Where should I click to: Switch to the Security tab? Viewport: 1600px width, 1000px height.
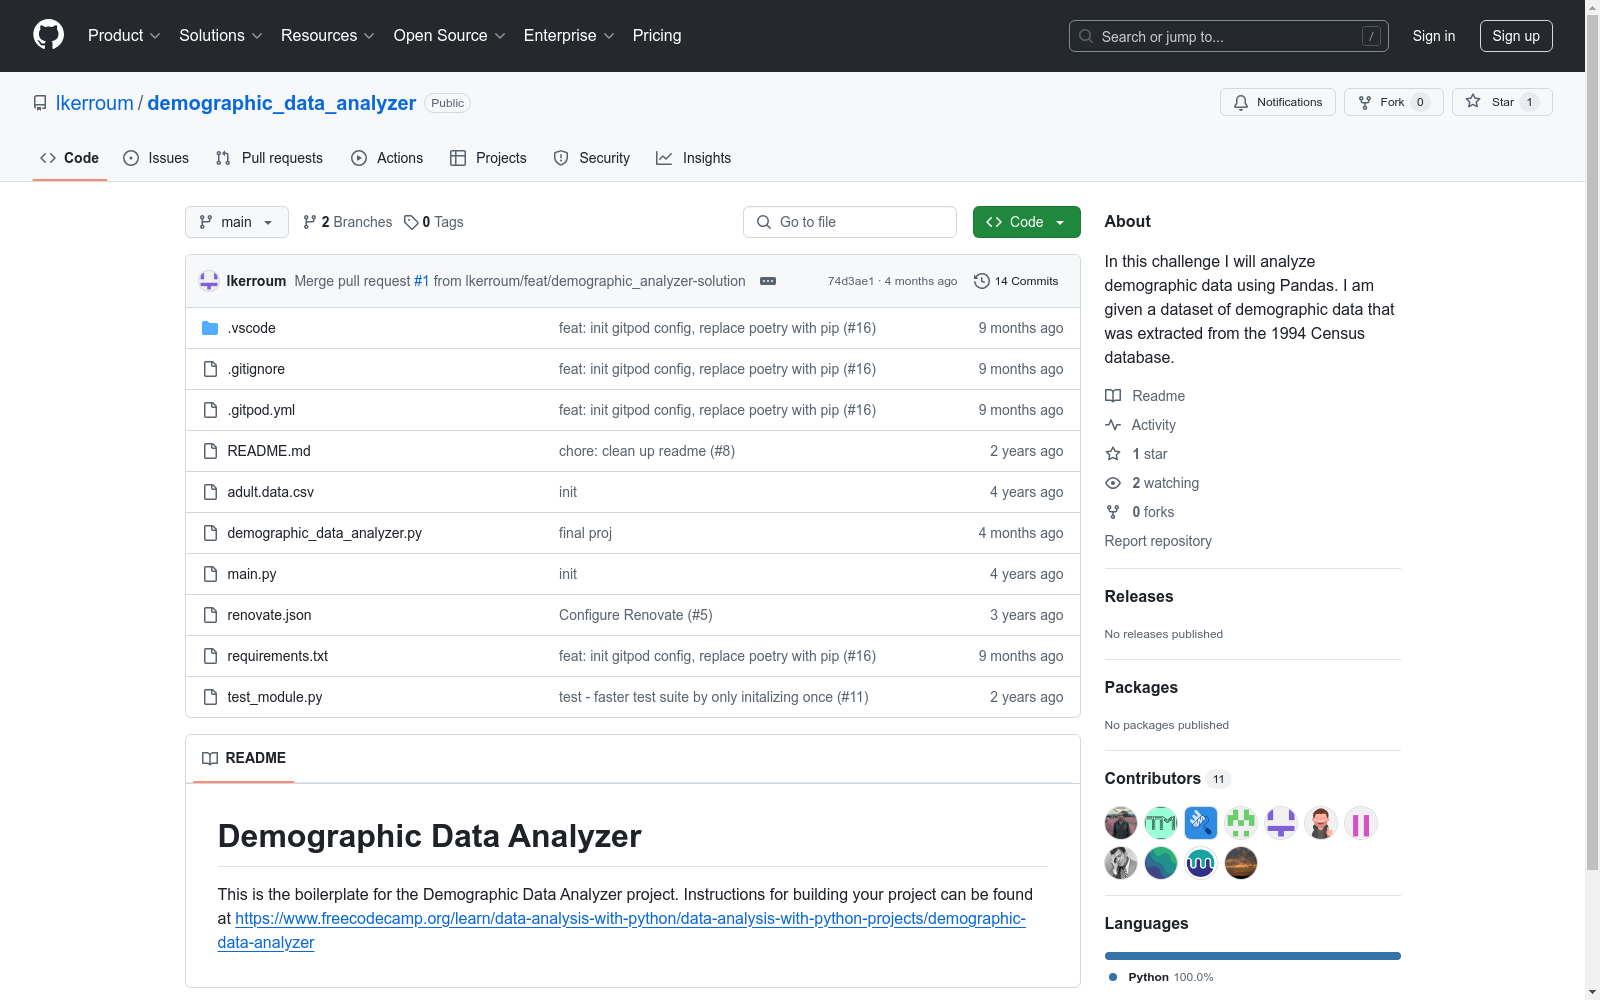pyautogui.click(x=592, y=158)
